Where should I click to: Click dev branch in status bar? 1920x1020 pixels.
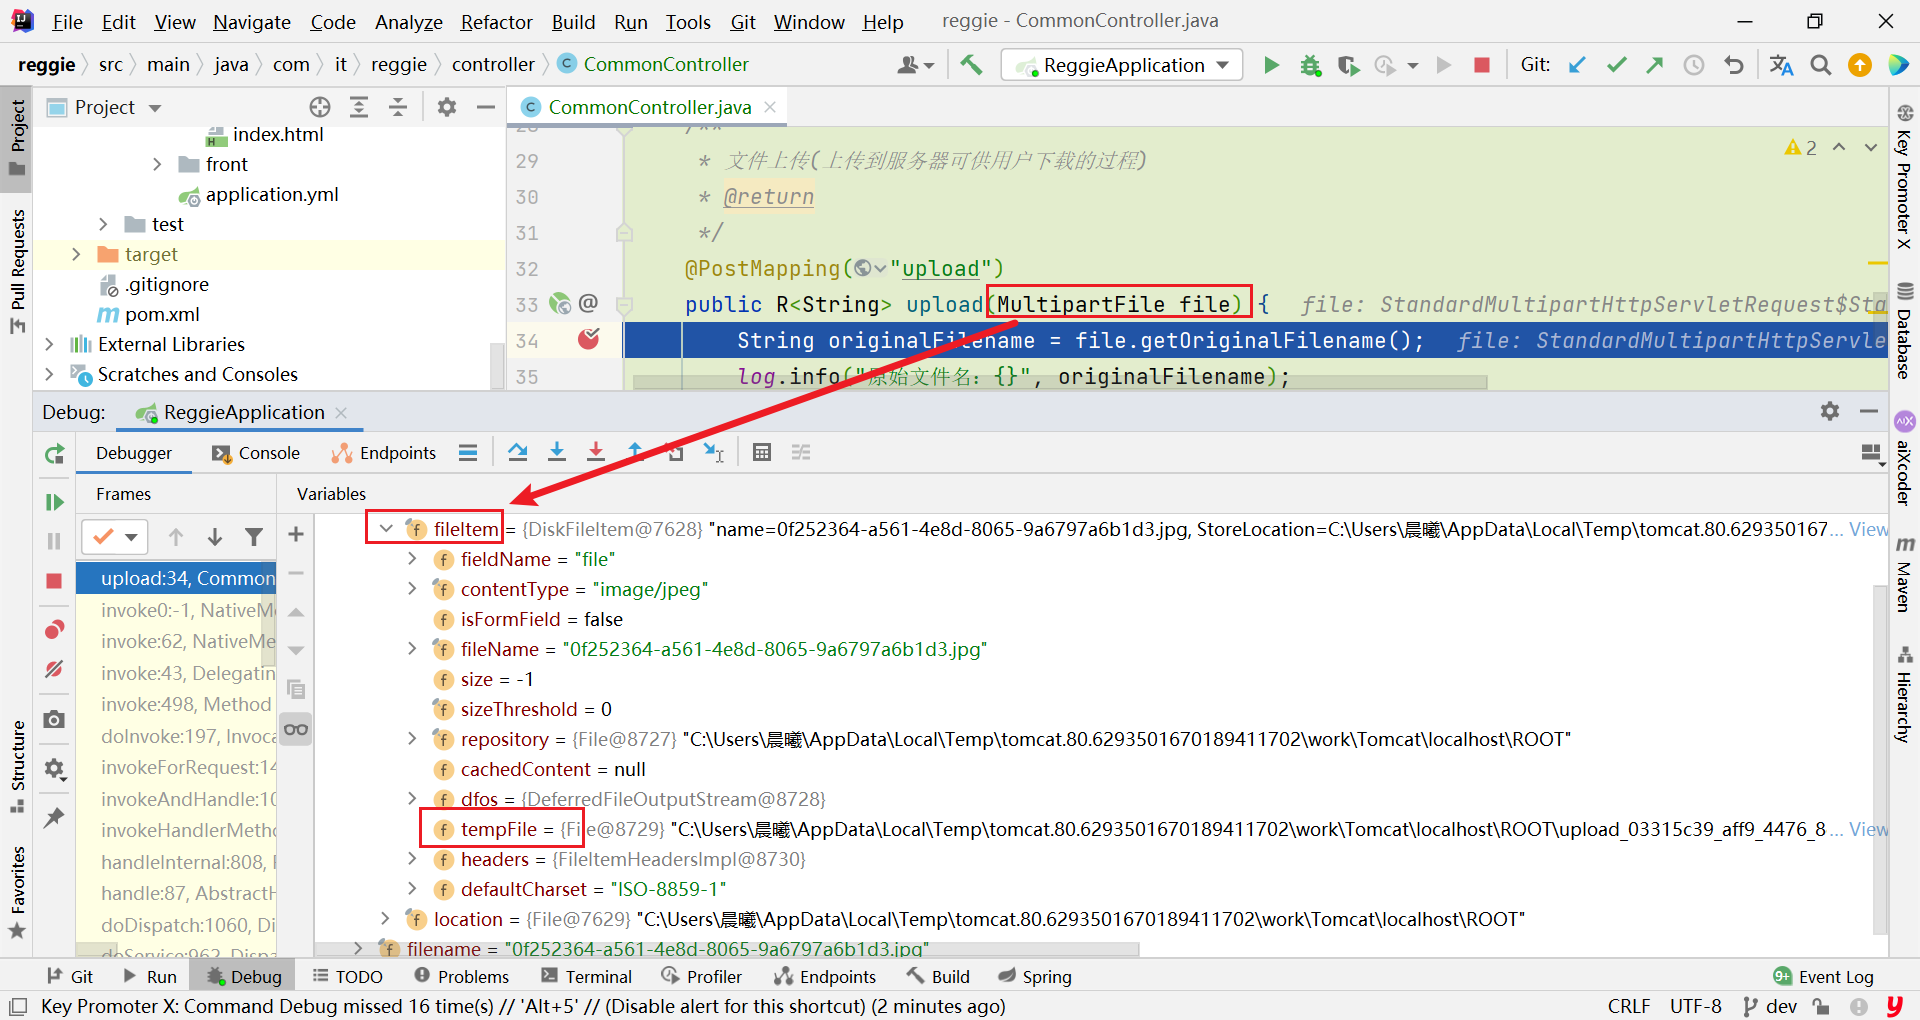coord(1770,1006)
